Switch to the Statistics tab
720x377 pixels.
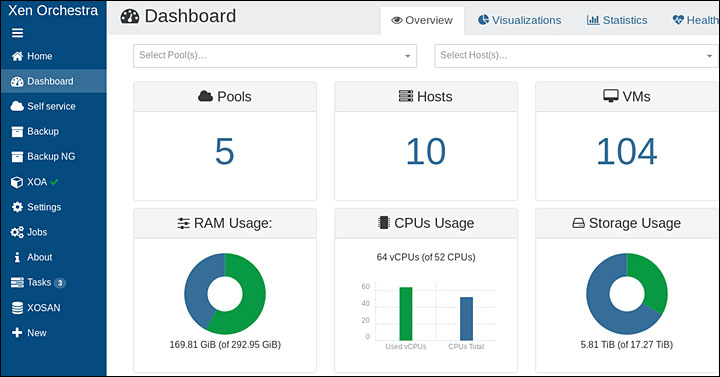coord(617,20)
